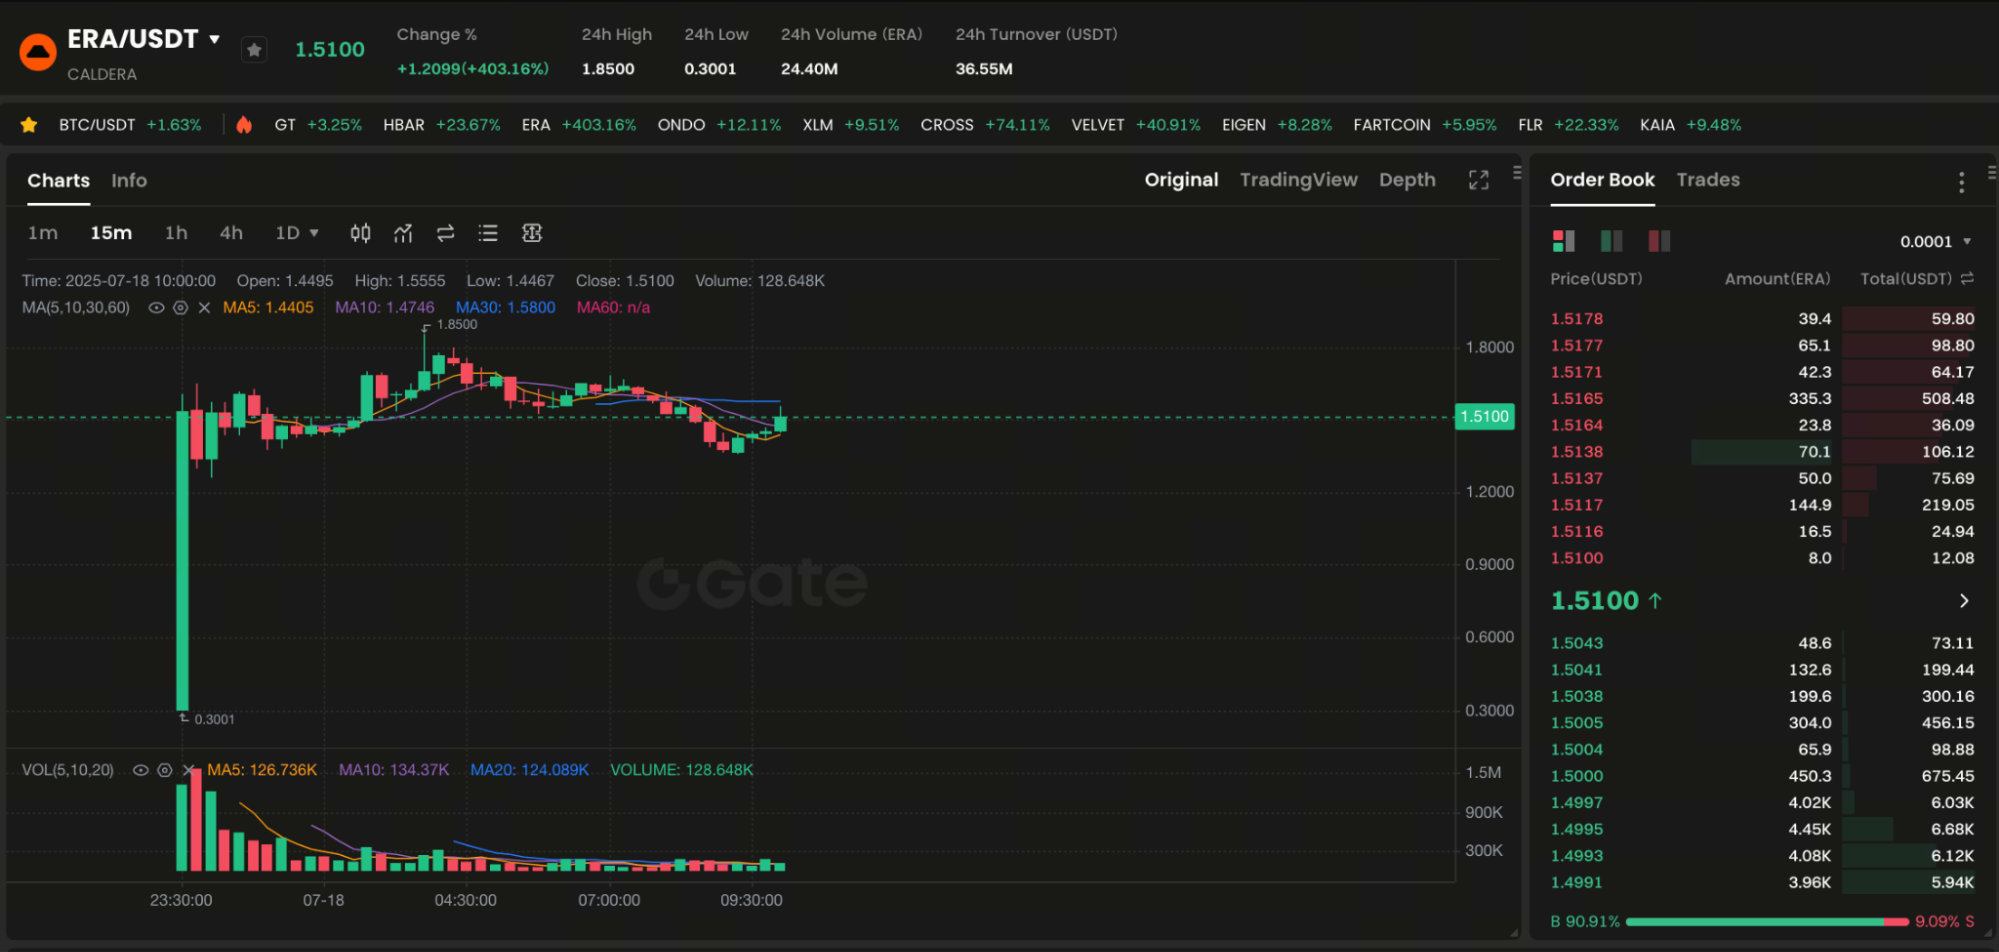Open the Info tab

pyautogui.click(x=129, y=181)
